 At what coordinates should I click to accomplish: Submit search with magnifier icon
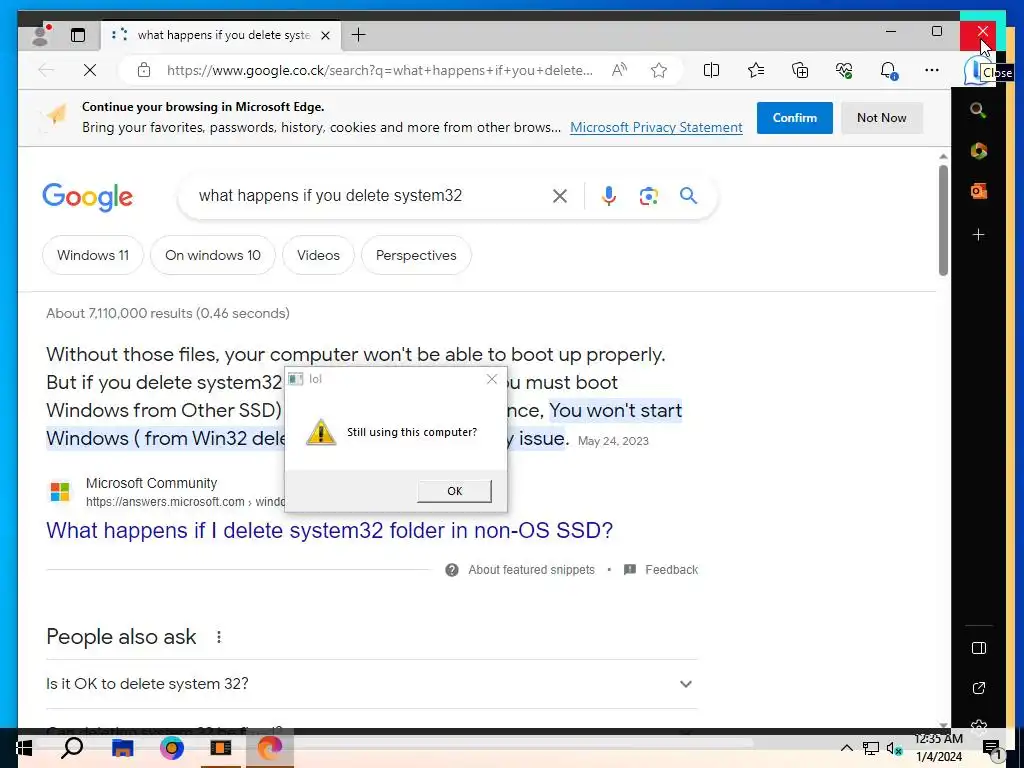pos(688,195)
